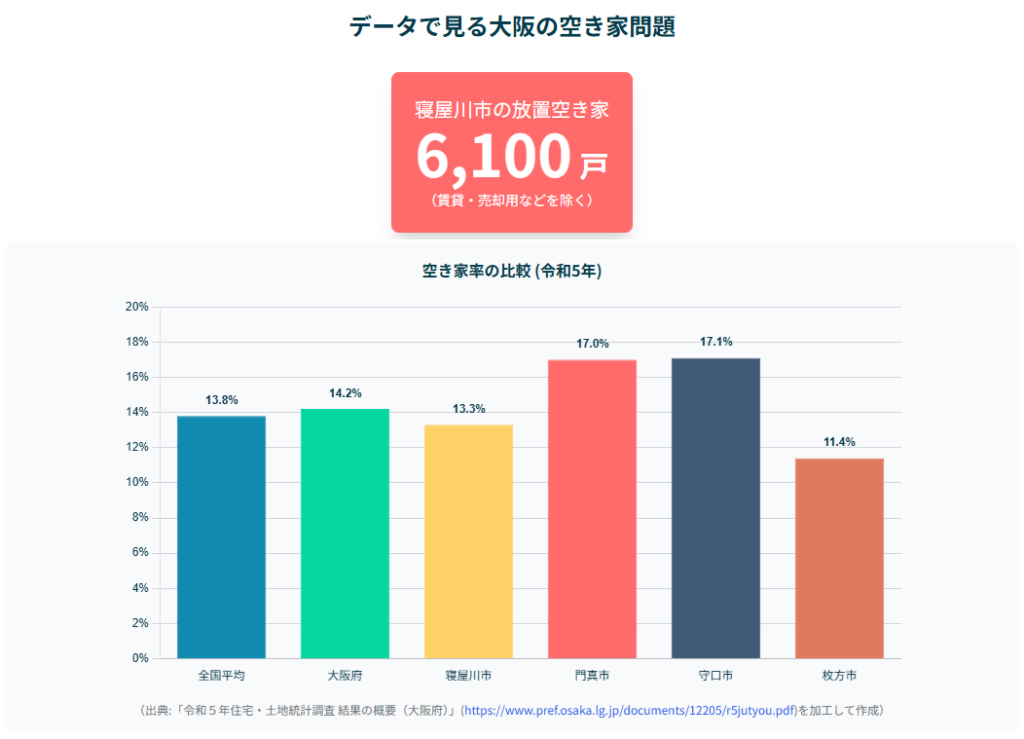Image resolution: width=1024 pixels, height=739 pixels.
Task: Open the pref.osaka.lg.jp source PDF link
Action: click(630, 711)
